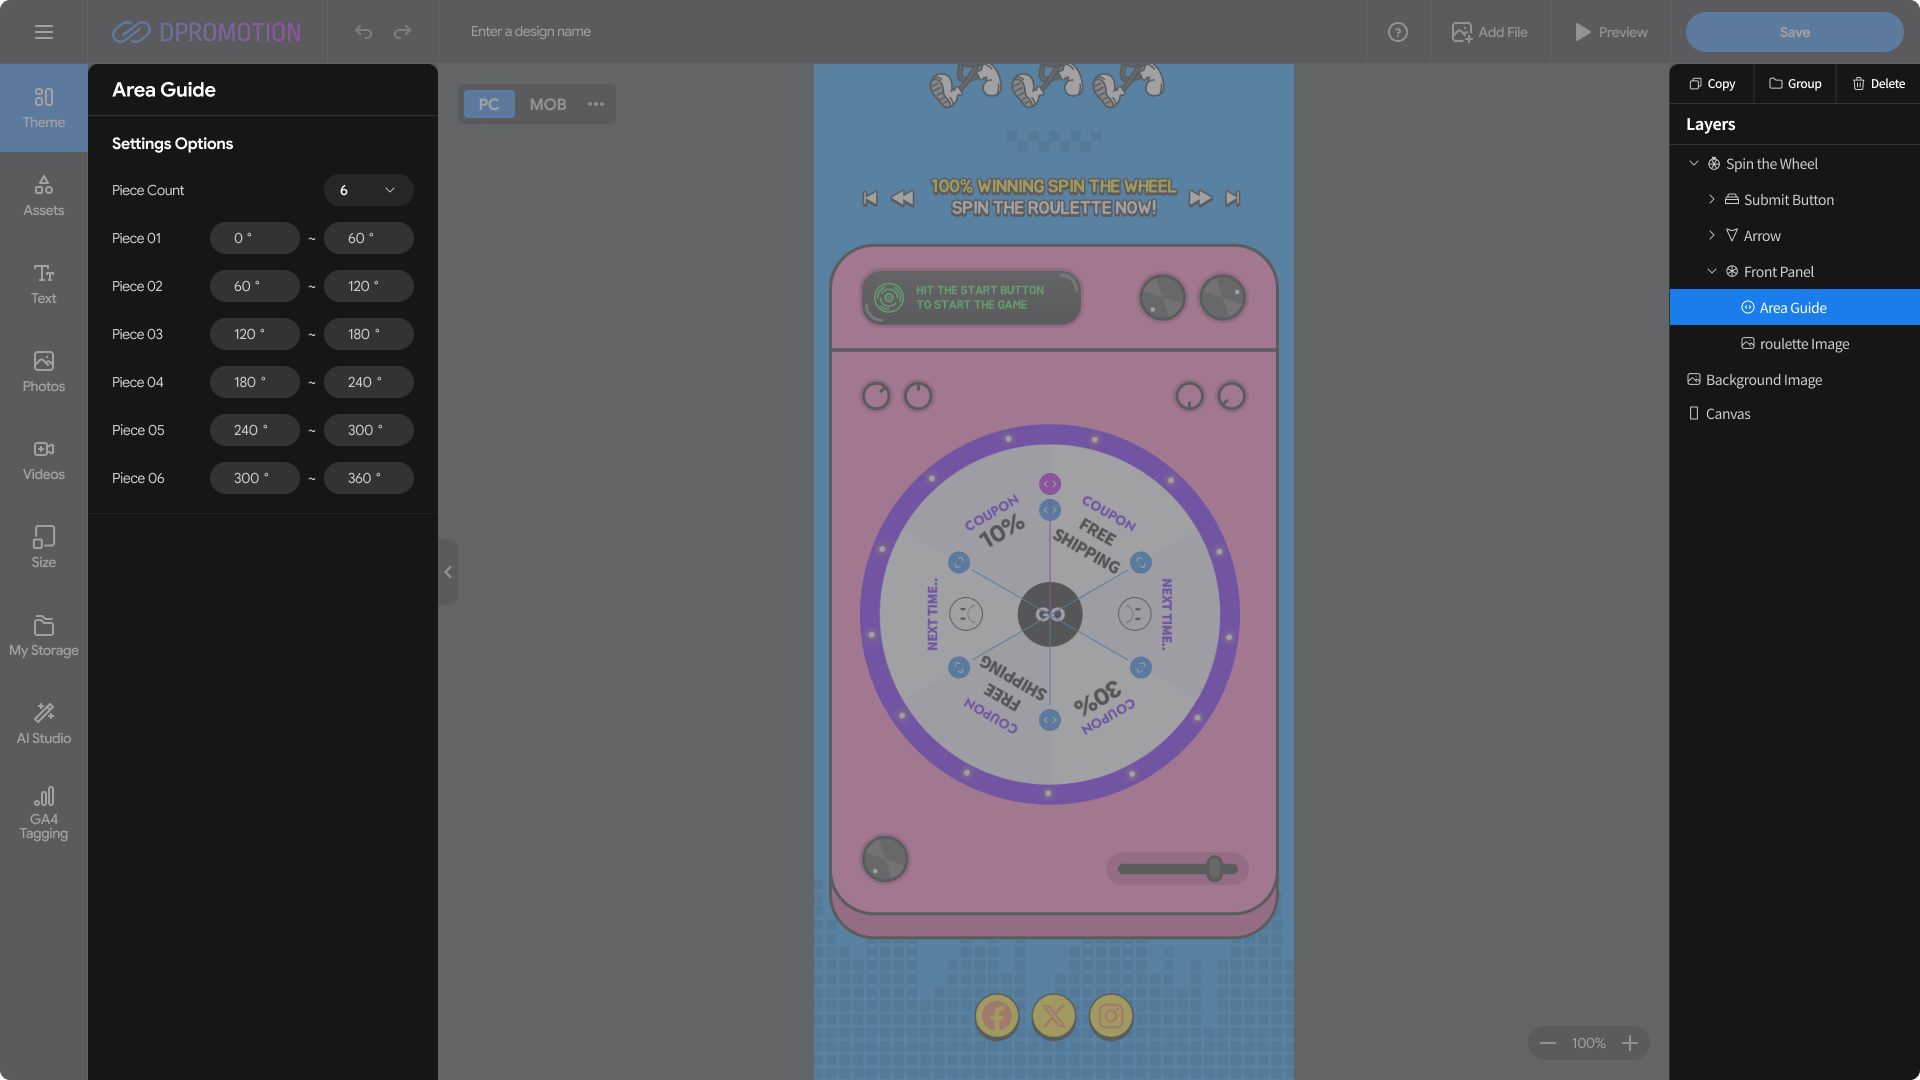The width and height of the screenshot is (1920, 1080).
Task: Expand the Submit Button layer
Action: click(1711, 200)
